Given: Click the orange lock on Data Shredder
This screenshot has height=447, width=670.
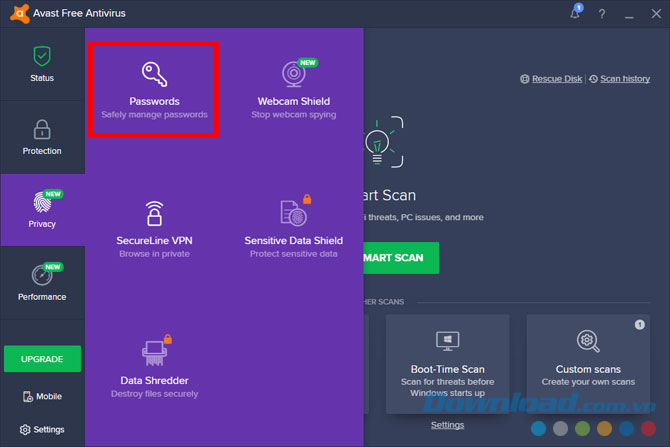Looking at the screenshot, I should 168,339.
